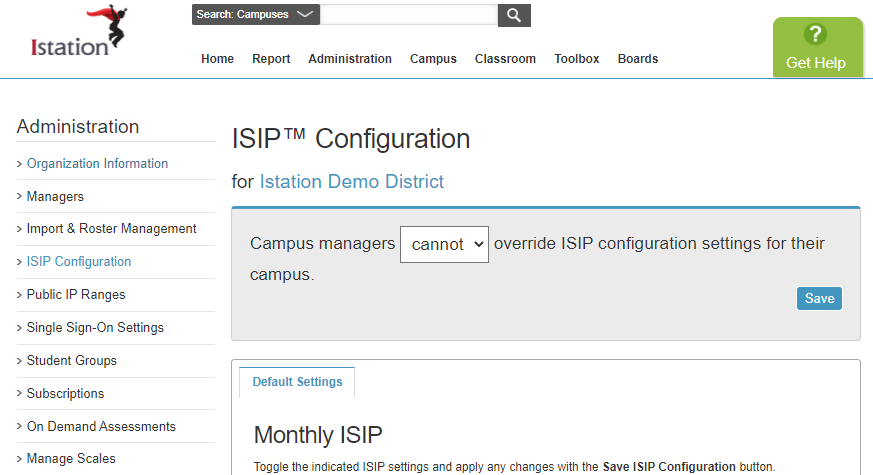The height and width of the screenshot is (475, 873).
Task: Open Public IP Ranges
Action: [x=76, y=295]
